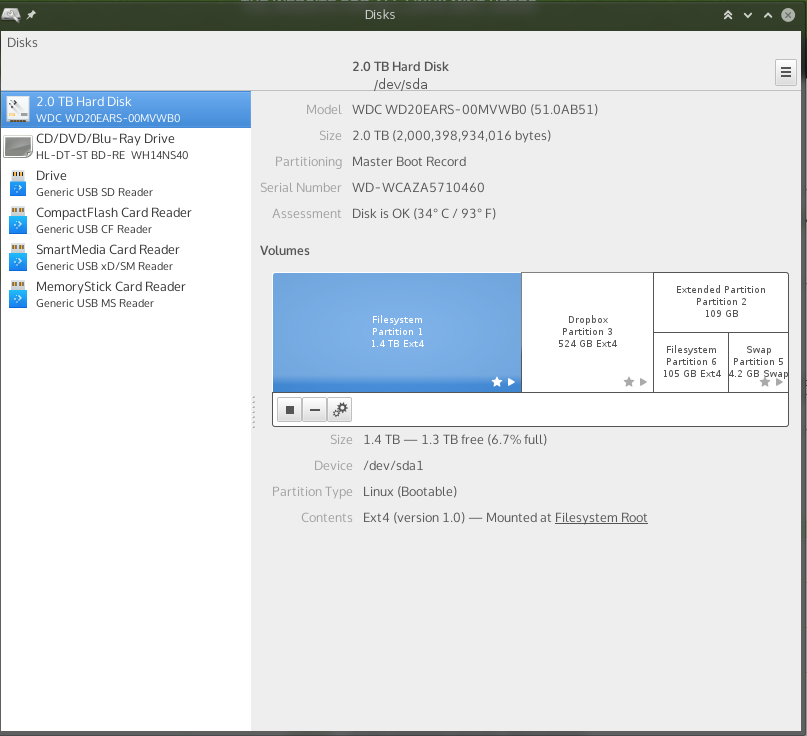Click the Drive Generic USB SD Reader entry
Screen dimensions: 807x736
pyautogui.click(x=126, y=184)
